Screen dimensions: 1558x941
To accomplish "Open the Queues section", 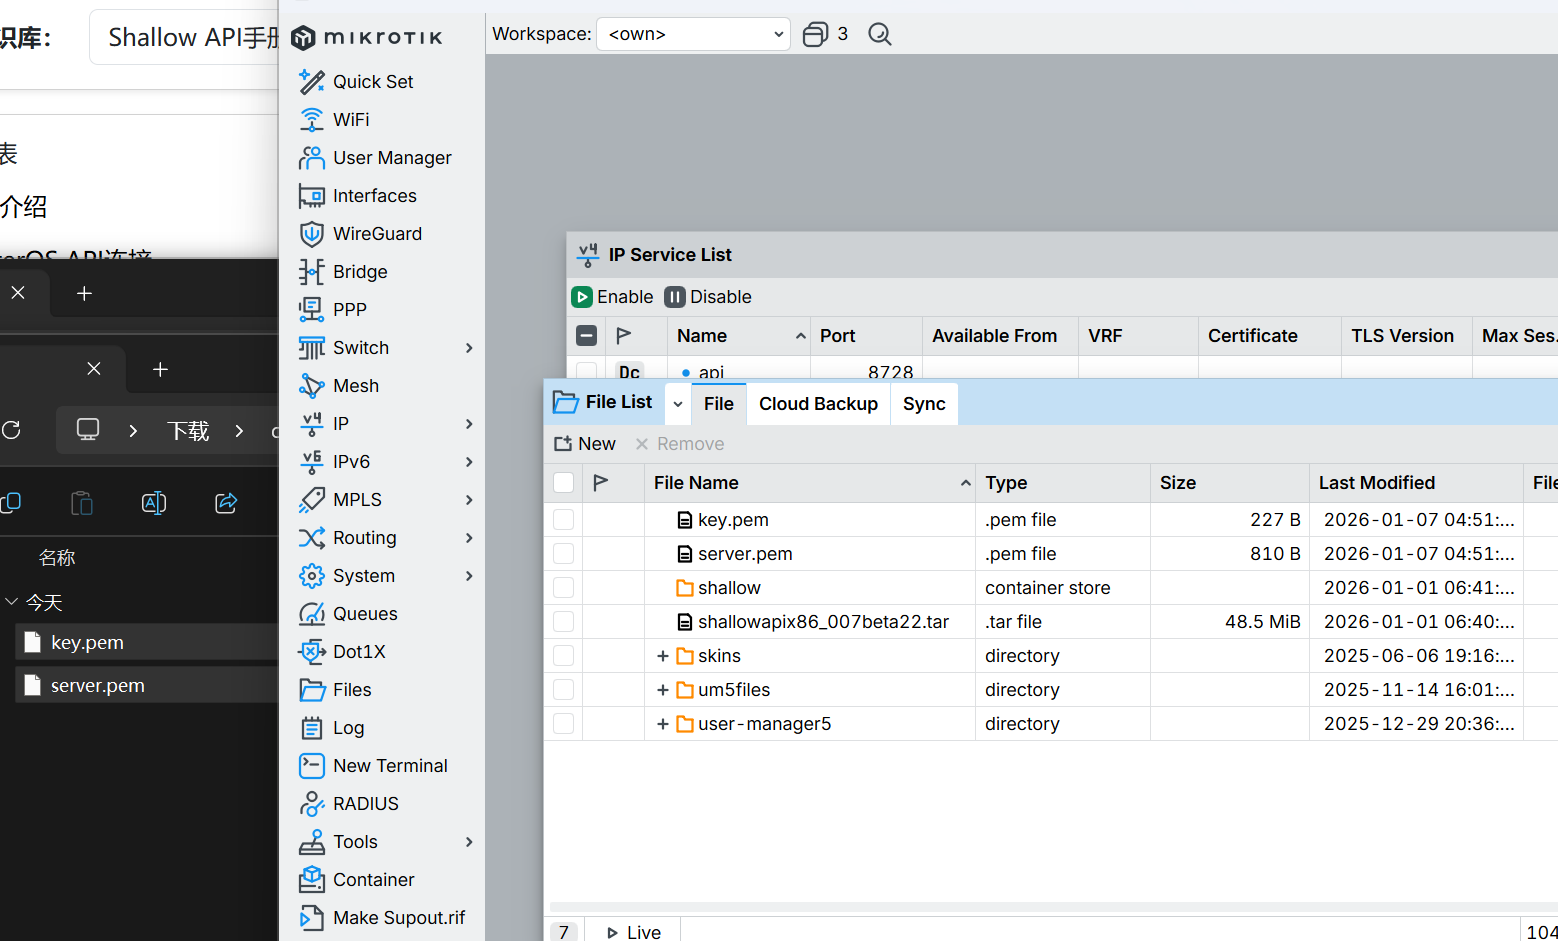I will (x=364, y=614).
